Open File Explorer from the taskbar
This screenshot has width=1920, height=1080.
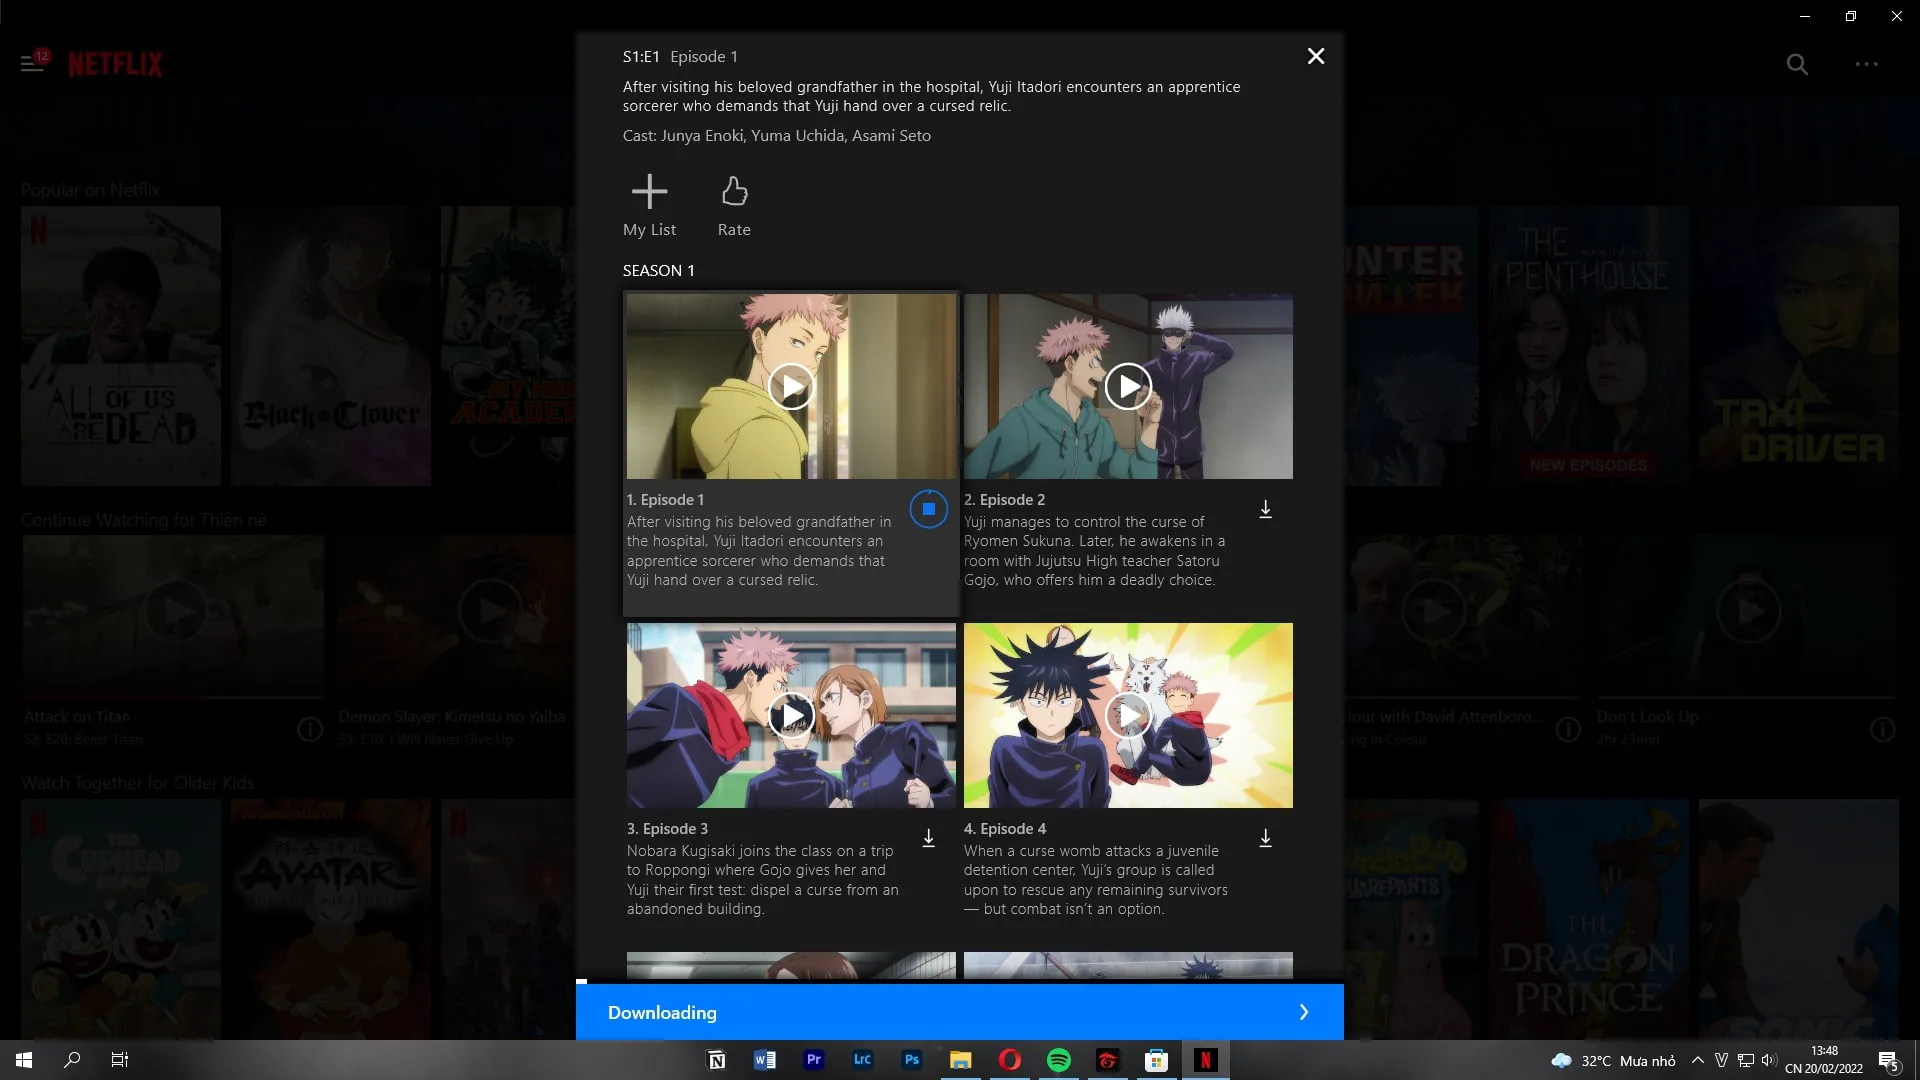click(x=961, y=1060)
